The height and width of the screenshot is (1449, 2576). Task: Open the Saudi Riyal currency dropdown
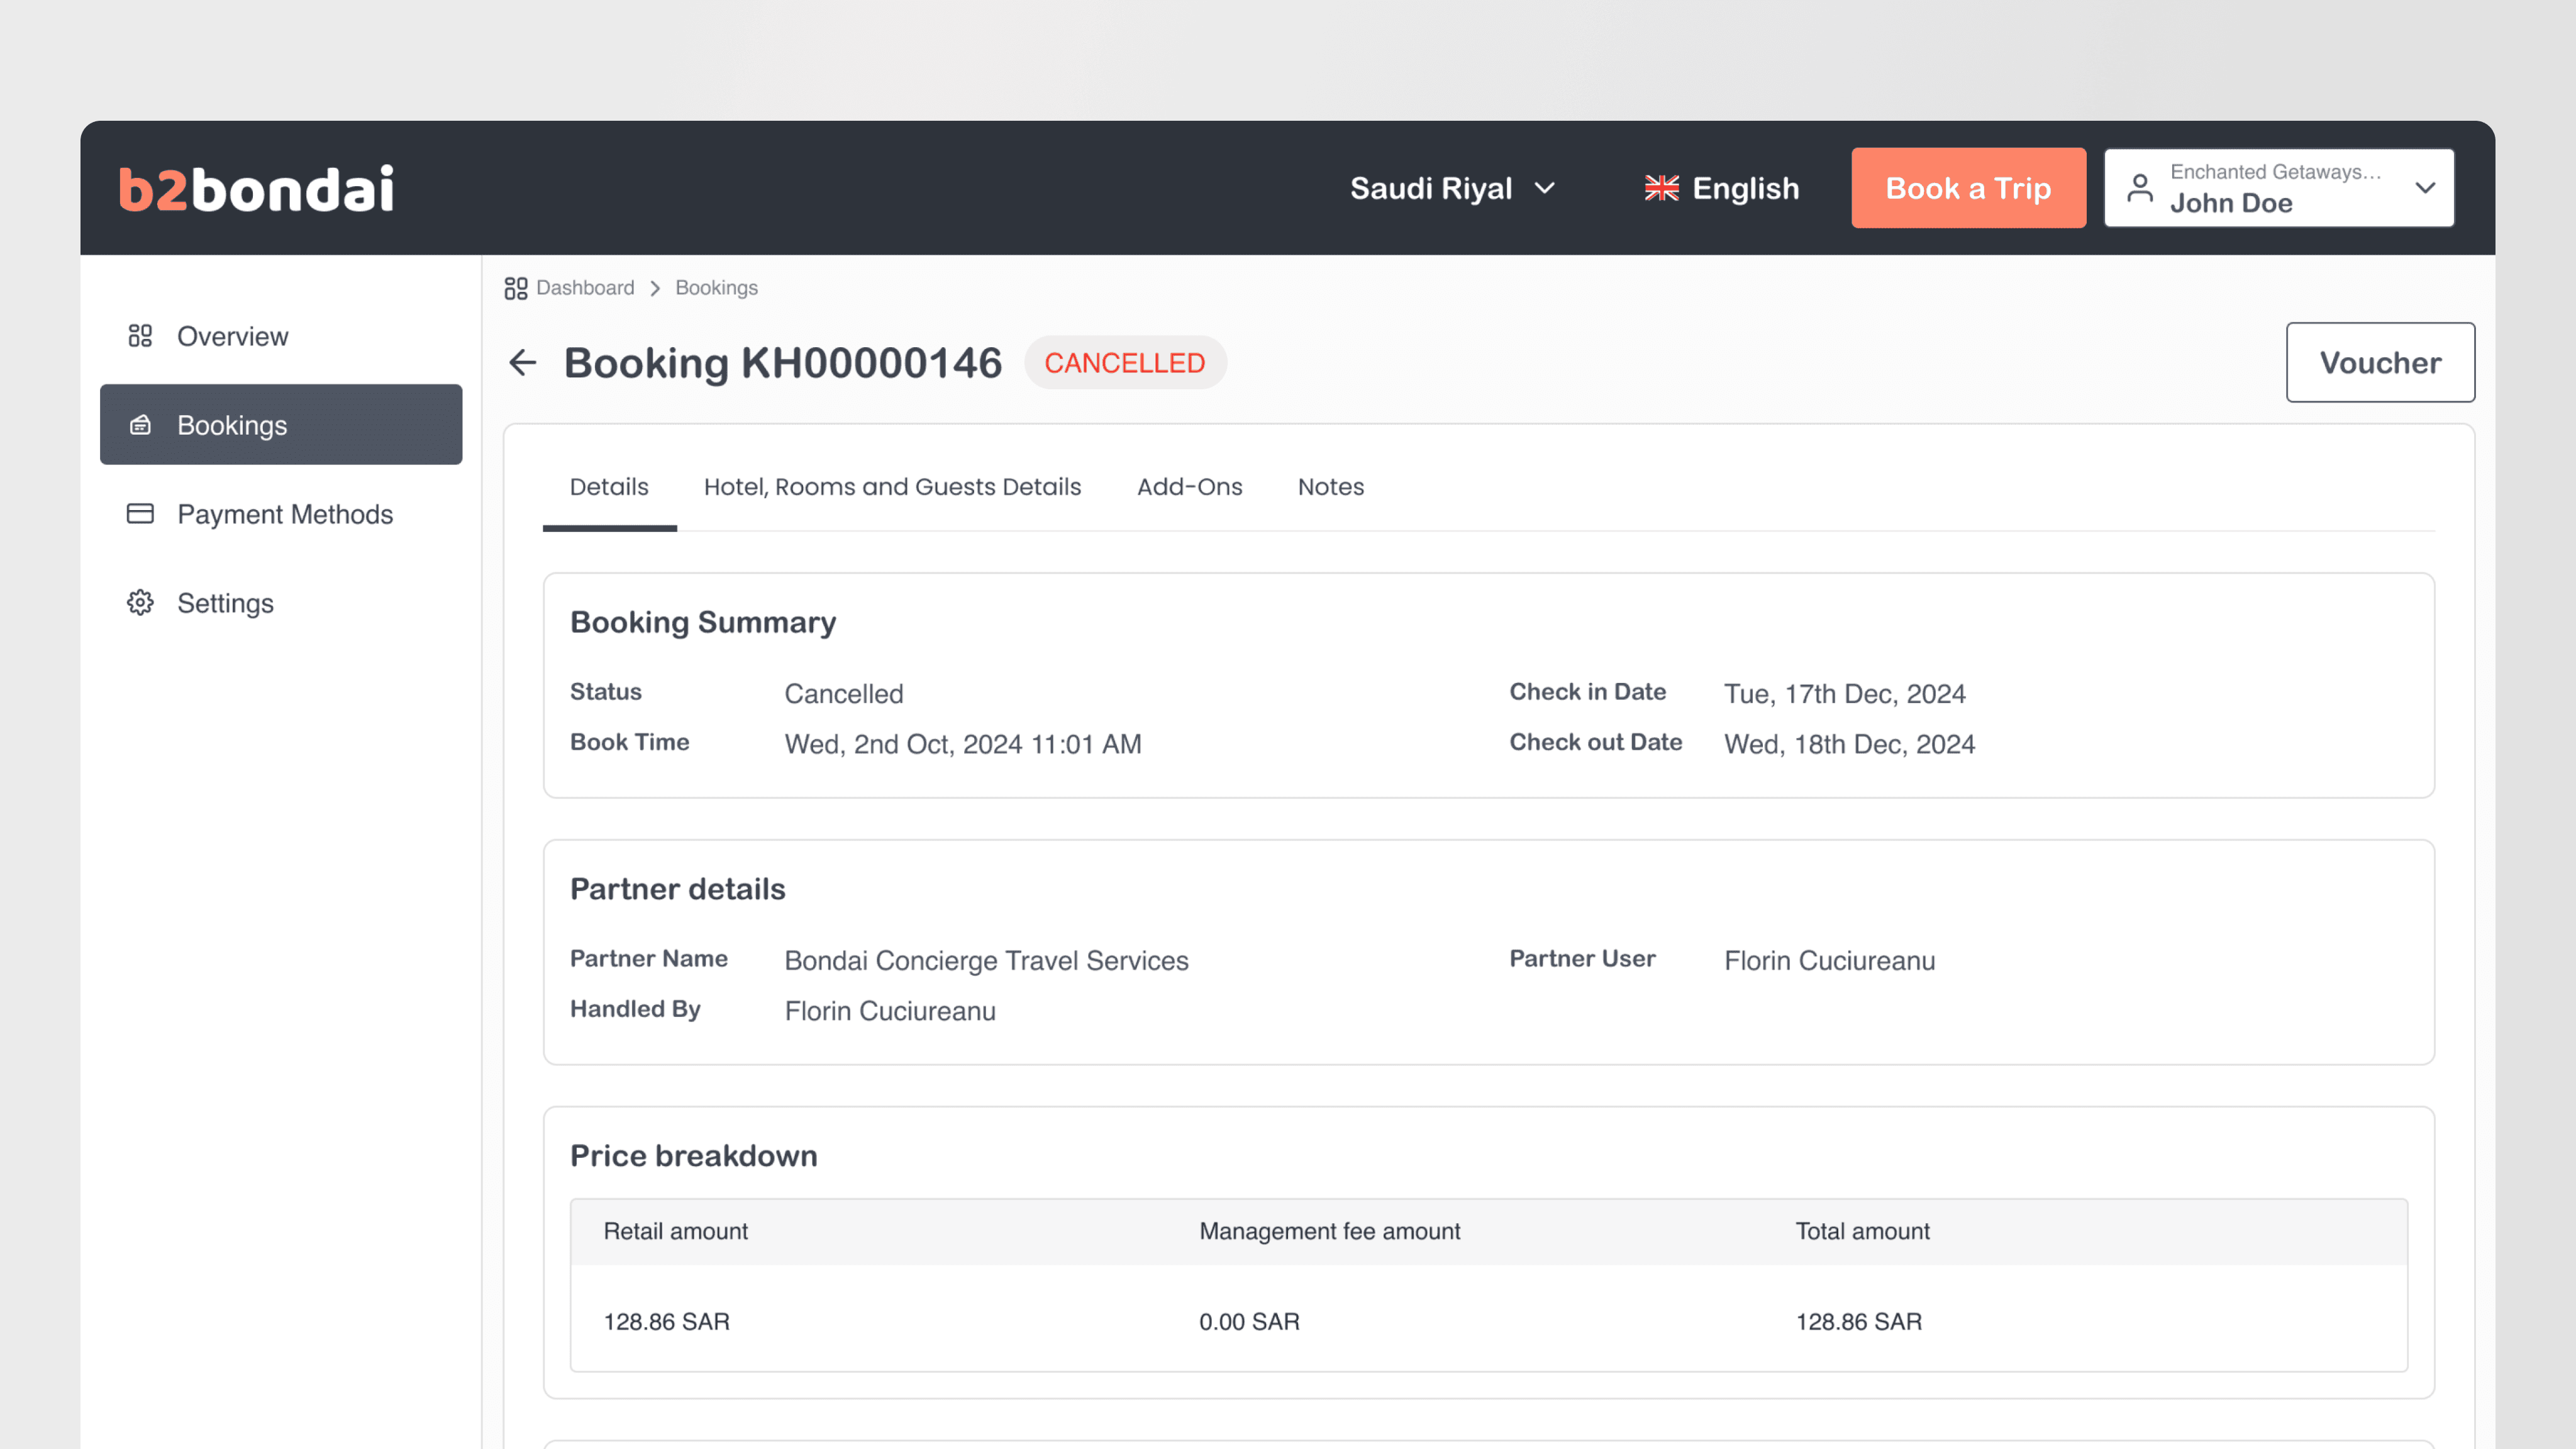click(1453, 188)
